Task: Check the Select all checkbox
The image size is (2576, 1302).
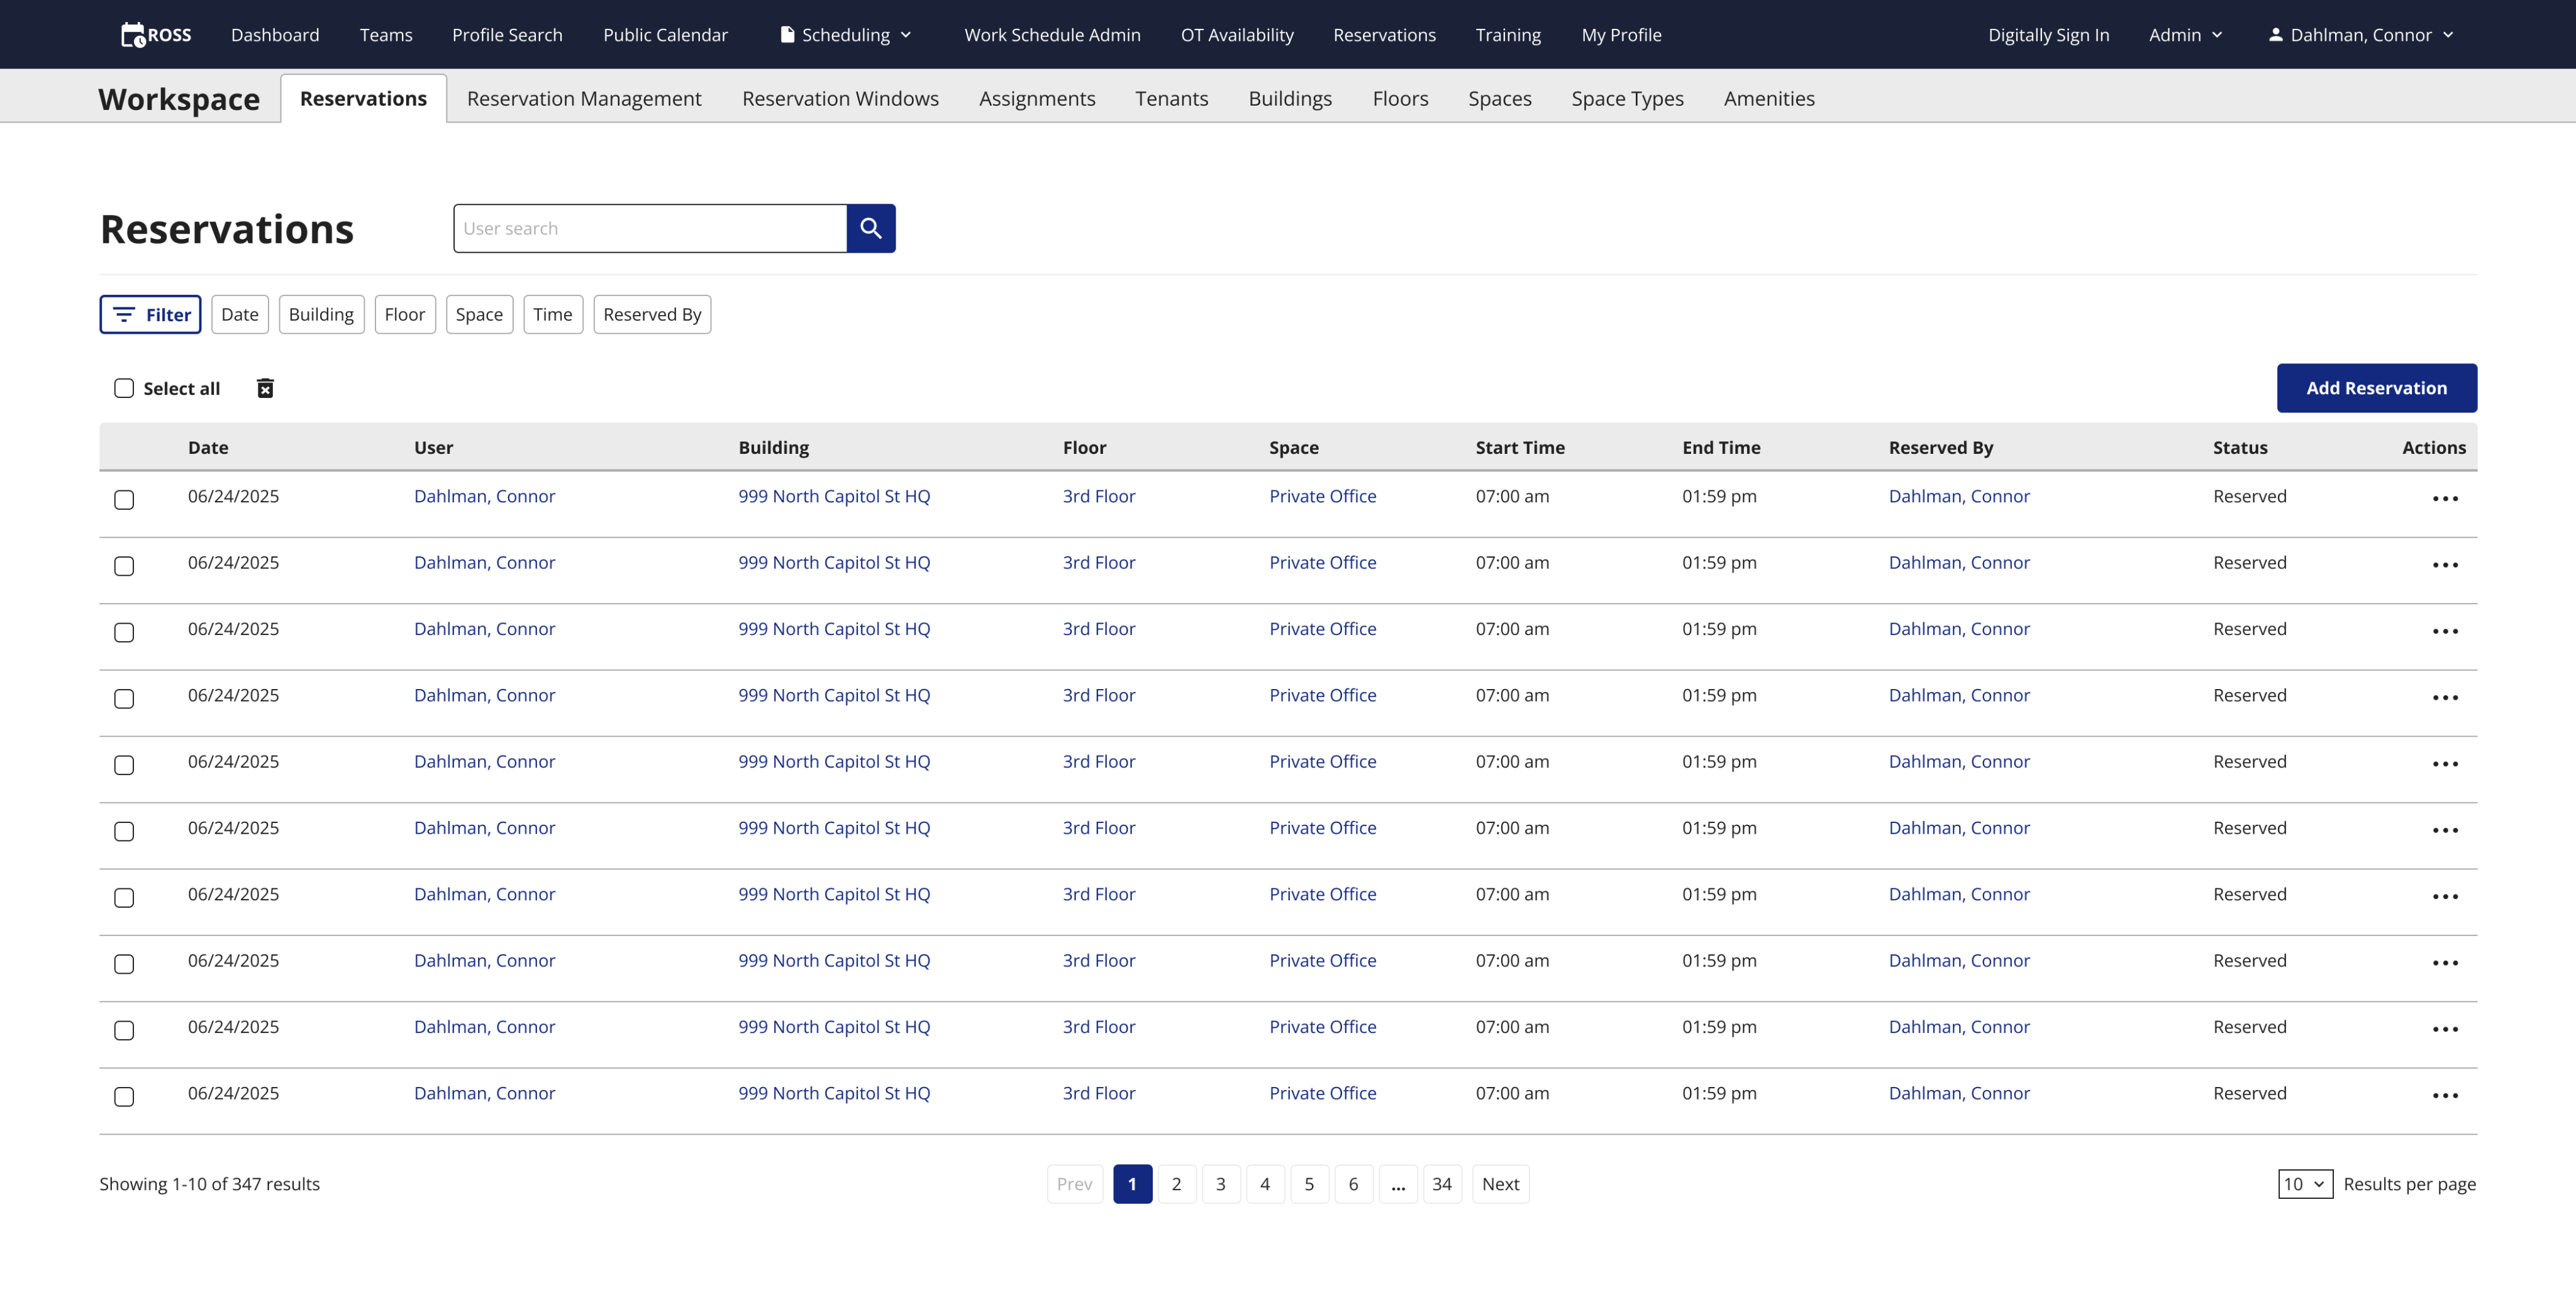Action: 124,388
